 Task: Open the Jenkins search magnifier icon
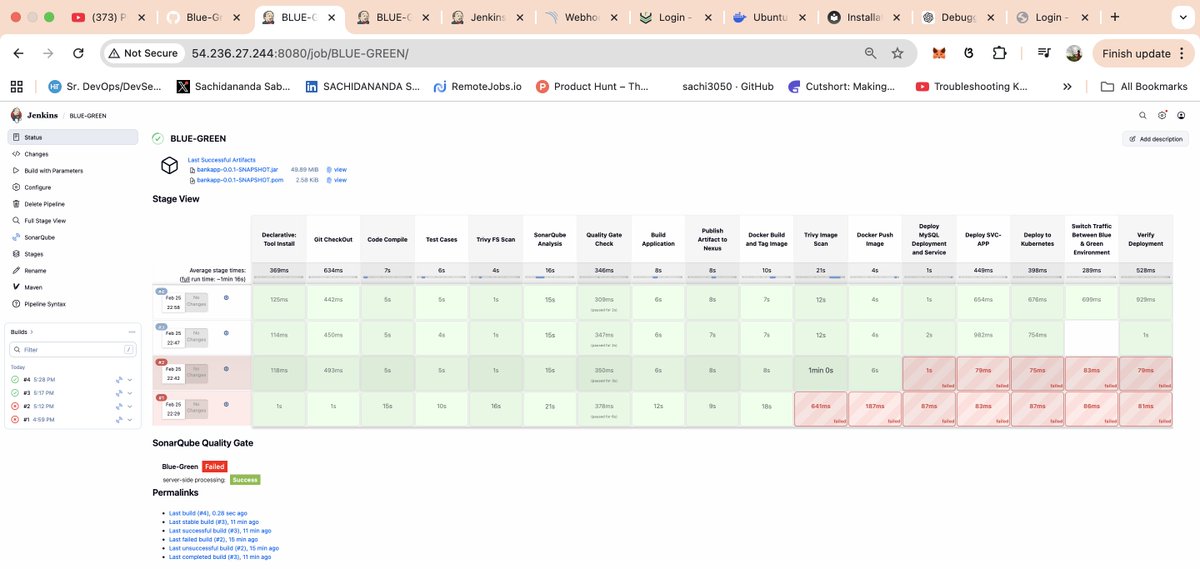(1143, 115)
